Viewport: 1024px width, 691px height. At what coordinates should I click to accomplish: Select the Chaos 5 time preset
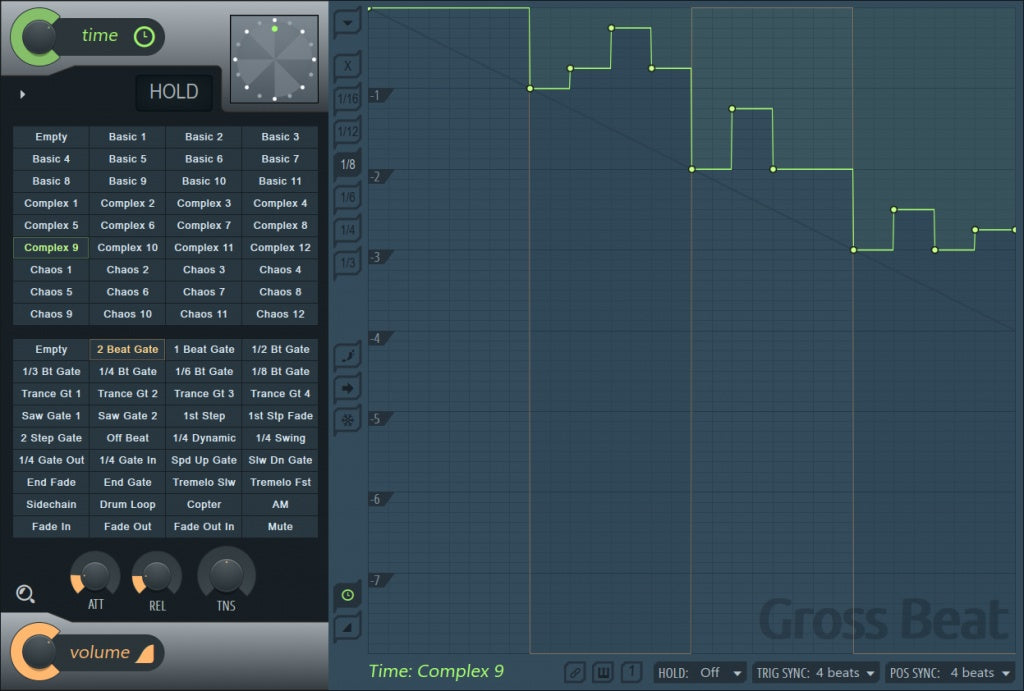(x=51, y=292)
